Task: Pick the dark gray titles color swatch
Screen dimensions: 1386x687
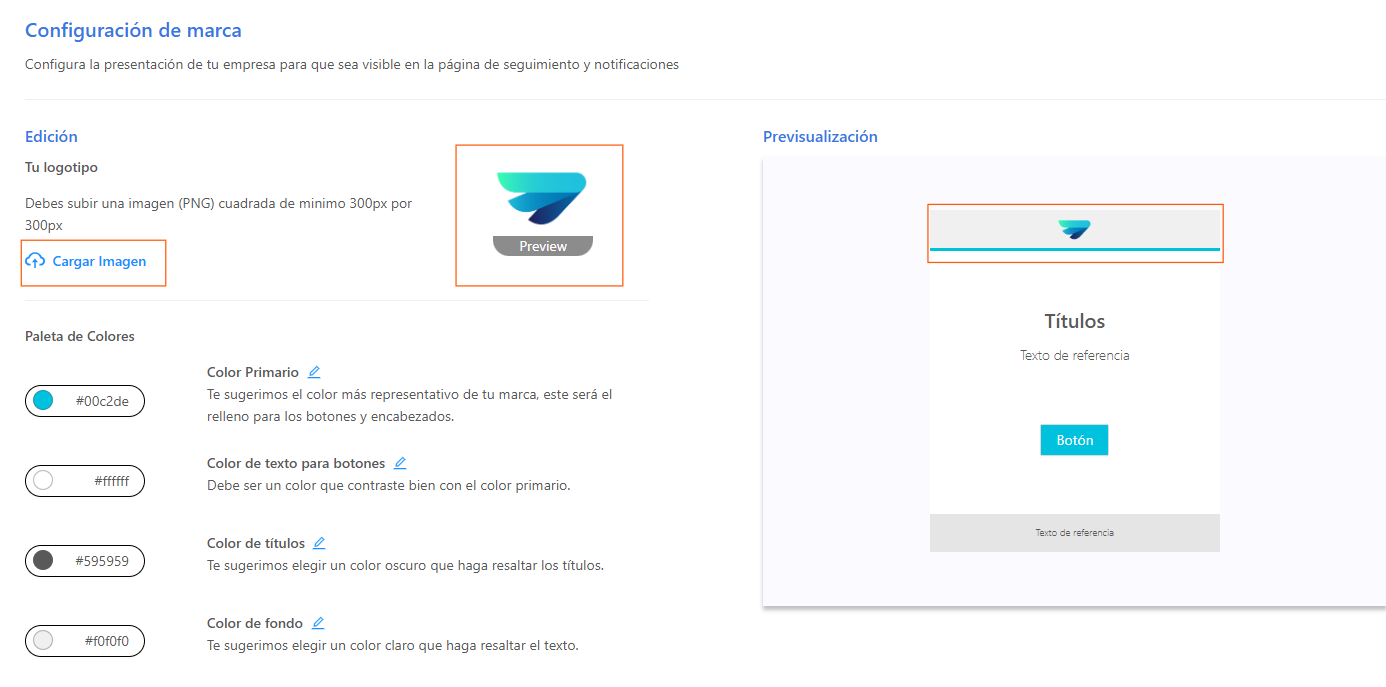Action: click(x=43, y=561)
